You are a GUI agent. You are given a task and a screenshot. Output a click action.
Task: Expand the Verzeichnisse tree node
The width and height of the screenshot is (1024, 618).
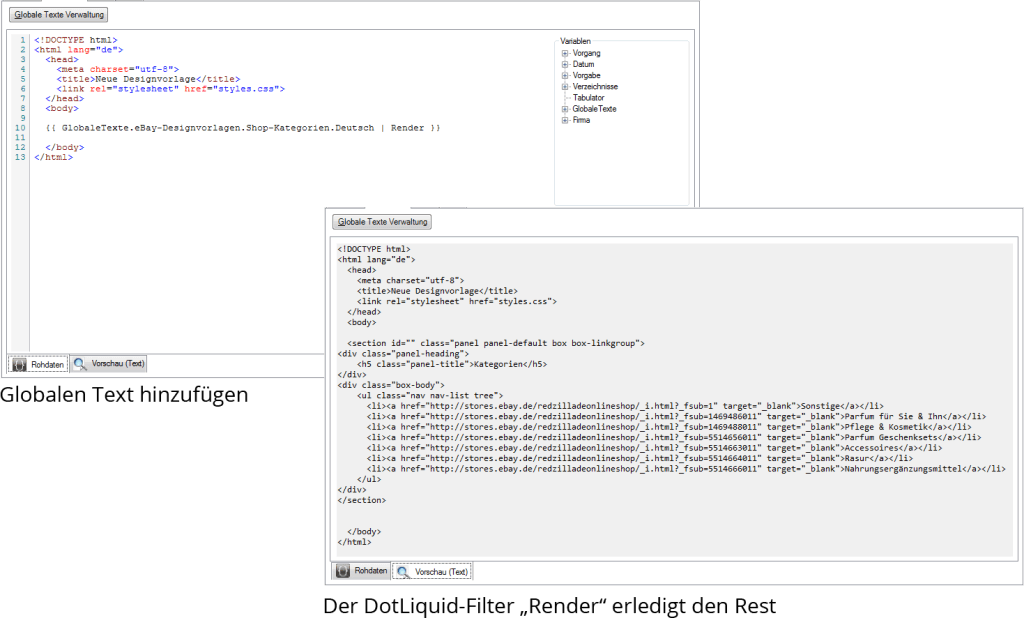[565, 87]
